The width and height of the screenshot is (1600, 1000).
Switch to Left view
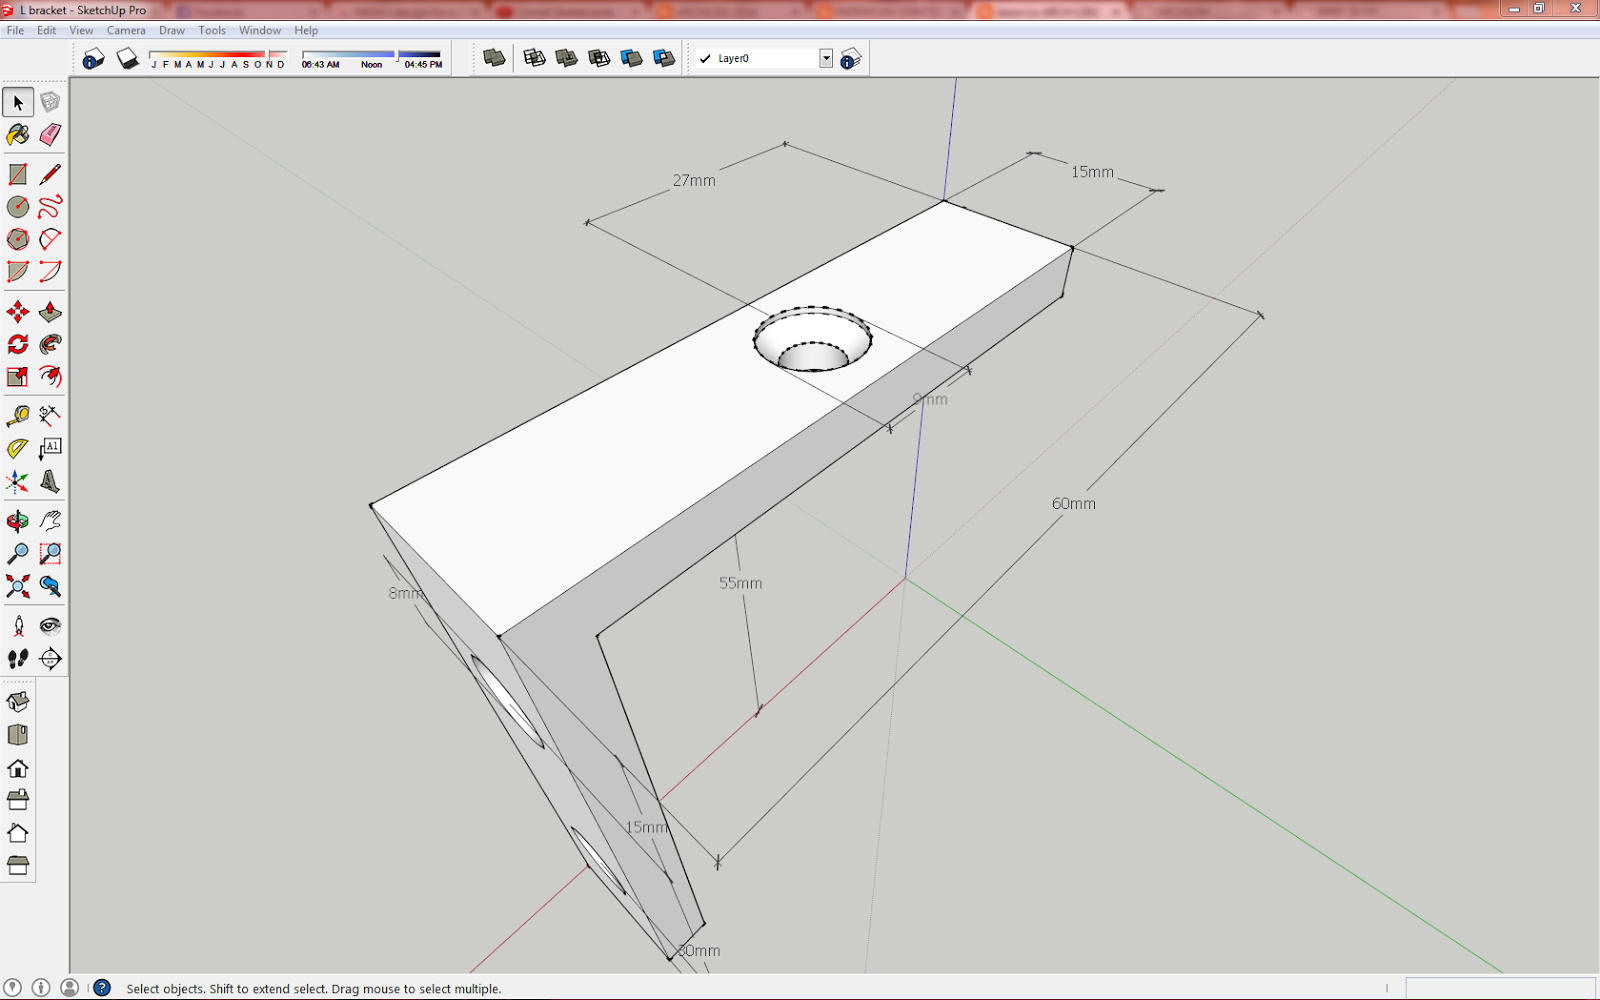coord(18,865)
